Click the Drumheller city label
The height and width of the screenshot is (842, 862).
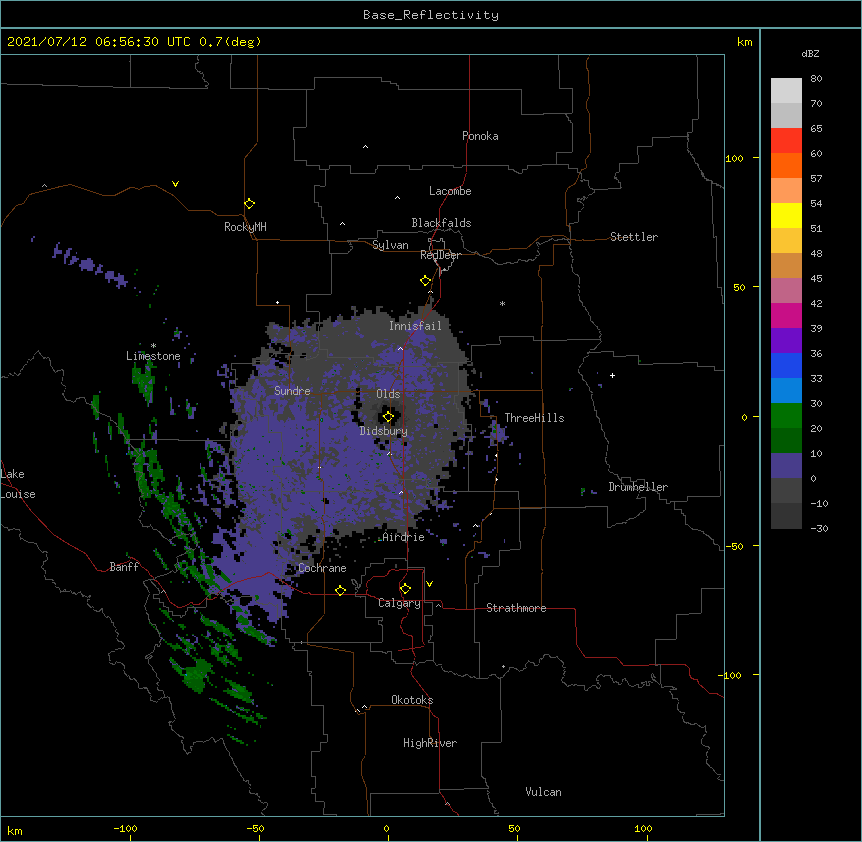638,487
